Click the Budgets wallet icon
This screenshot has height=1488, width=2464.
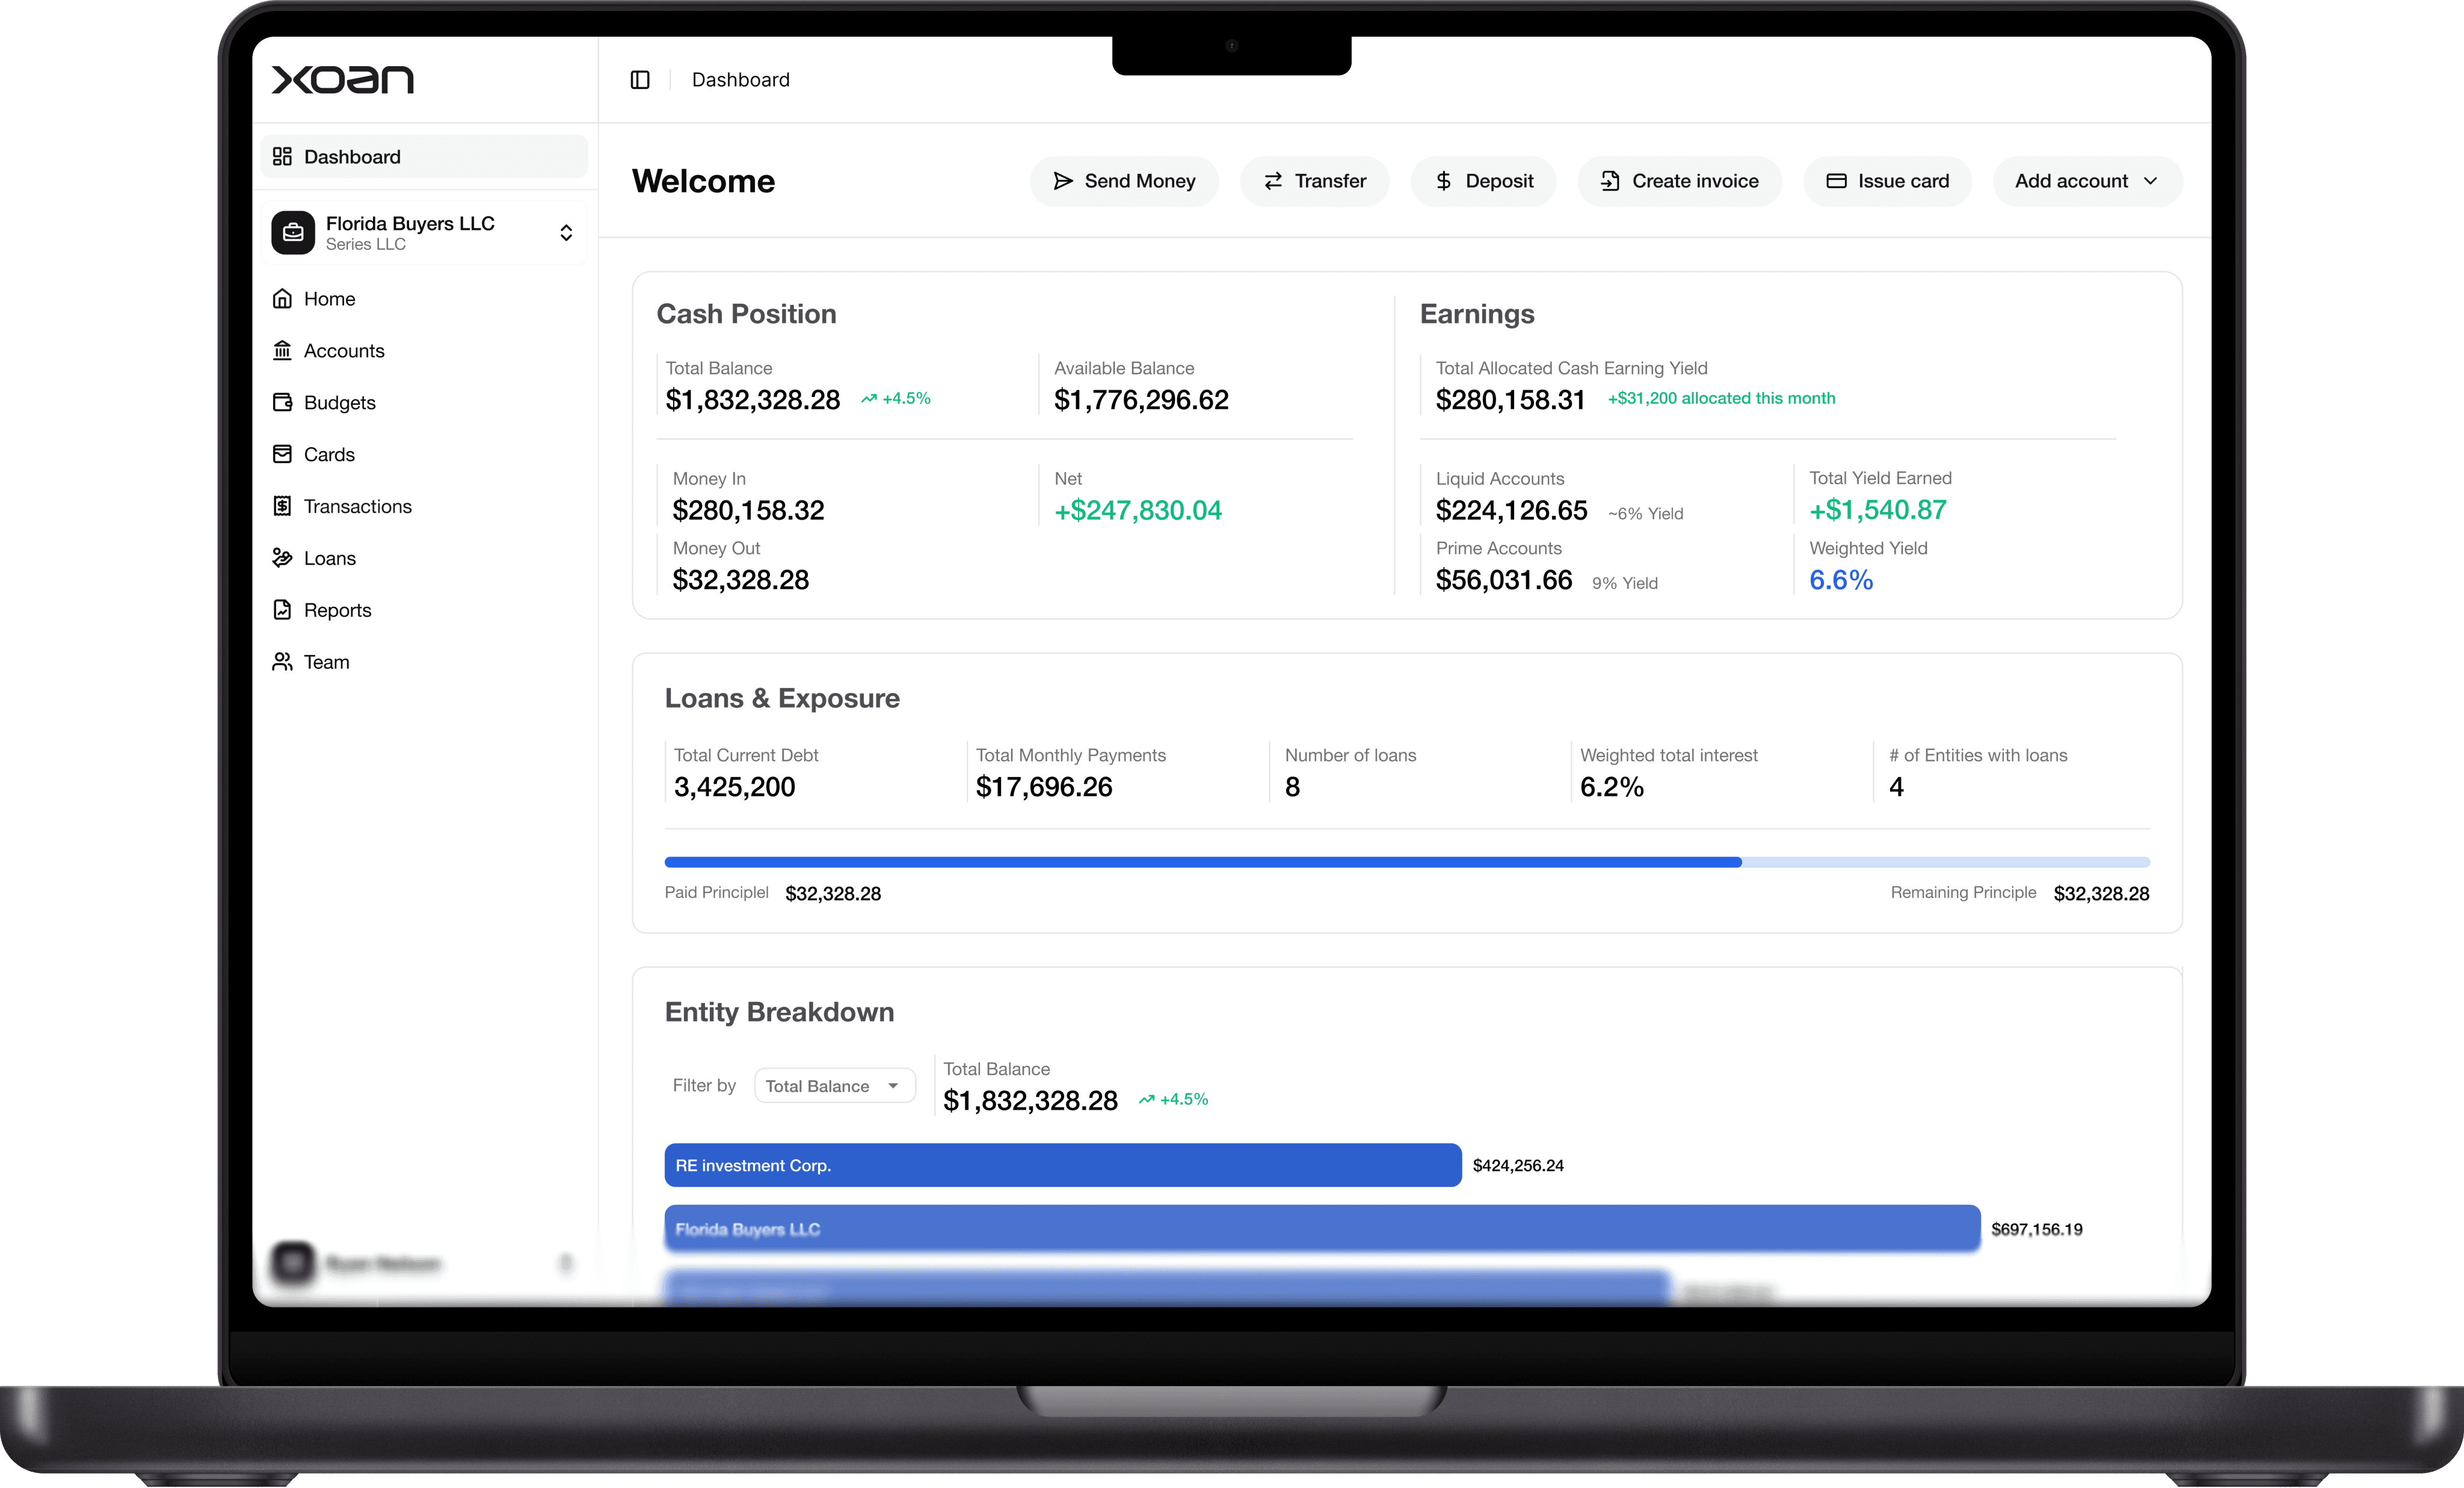(x=283, y=403)
